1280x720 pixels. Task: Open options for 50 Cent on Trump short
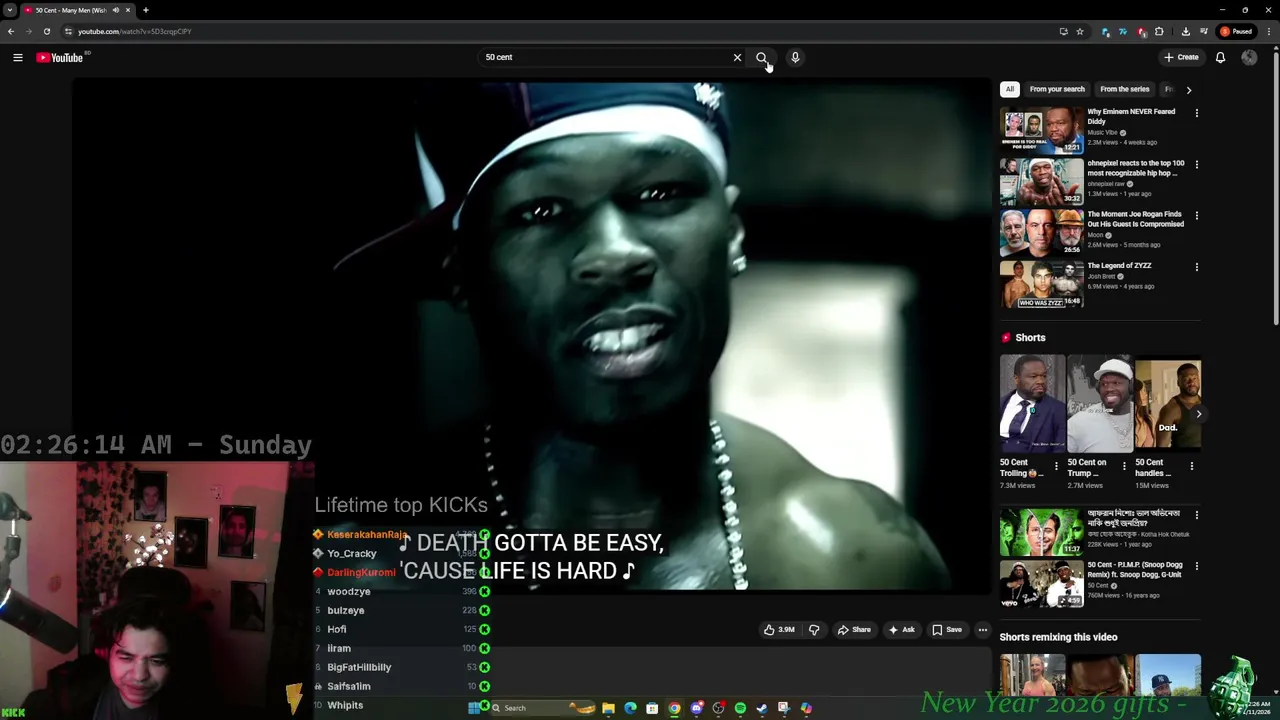pos(1123,466)
